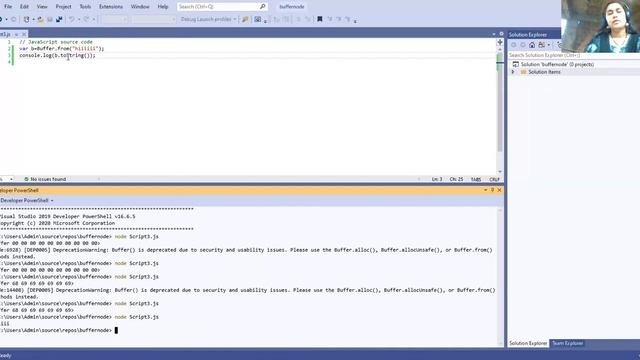Click the PowerShell command prompt line
The height and width of the screenshot is (360, 640).
[x=59, y=330]
